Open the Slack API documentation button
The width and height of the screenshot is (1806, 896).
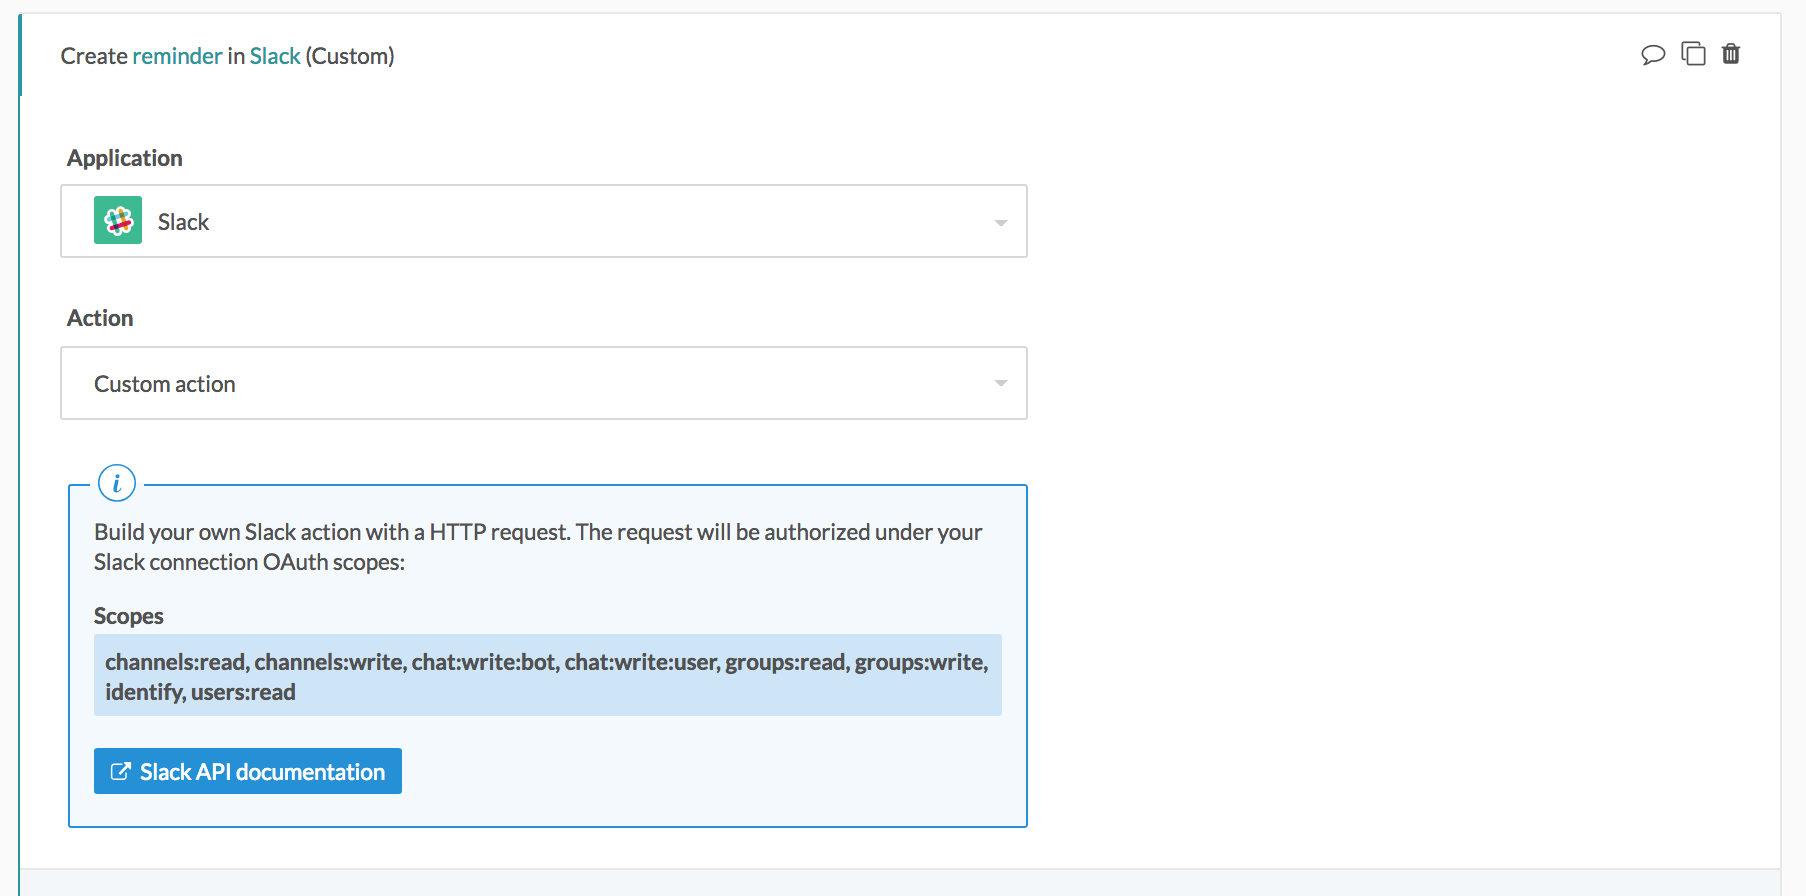[x=248, y=771]
